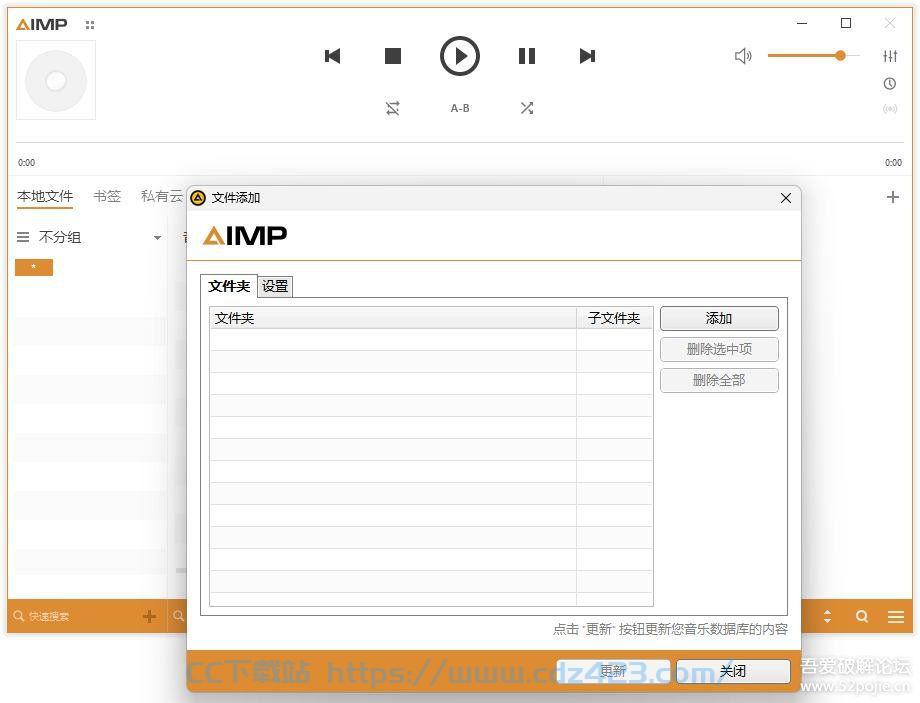Mute audio via the speaker icon
The image size is (920, 703).
tap(743, 56)
